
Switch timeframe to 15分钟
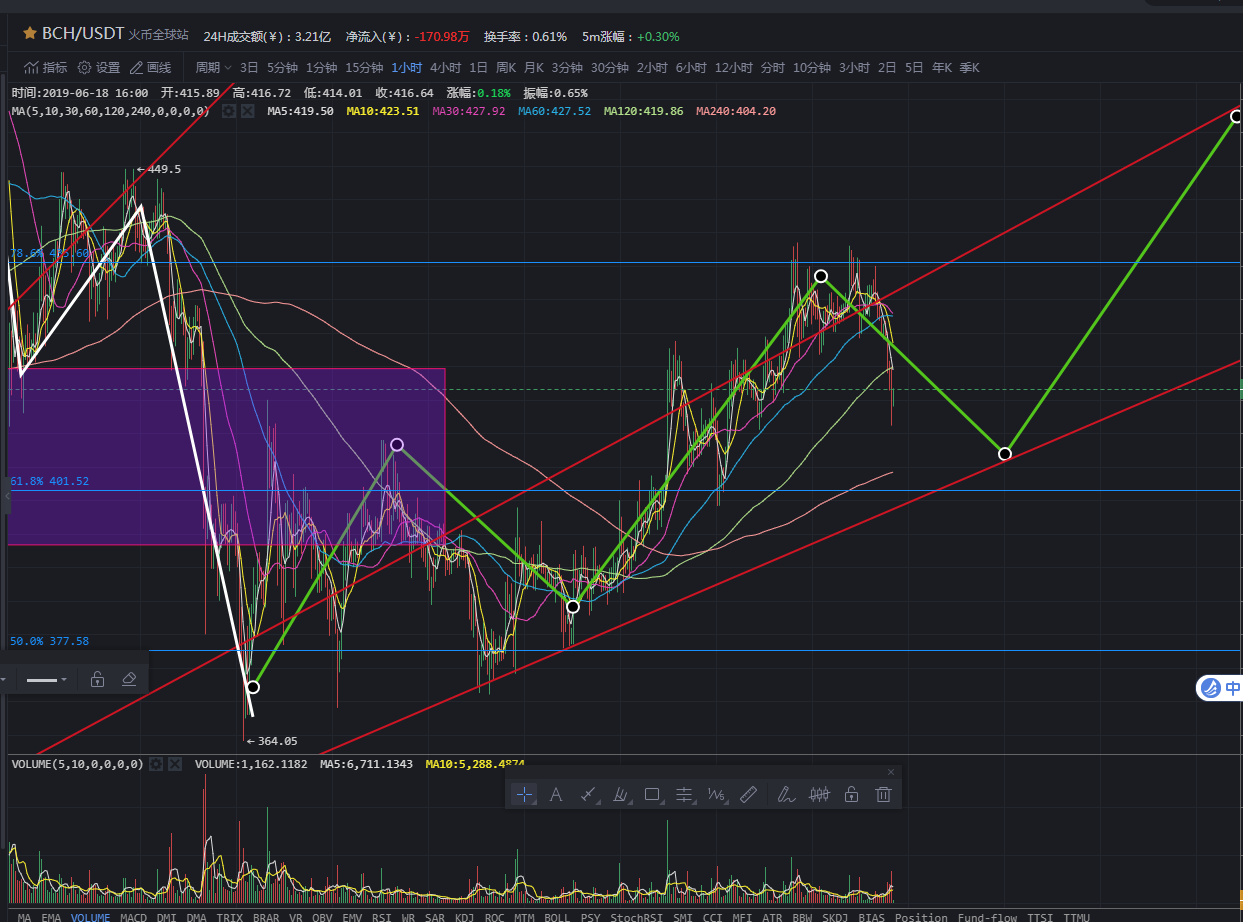pos(364,68)
